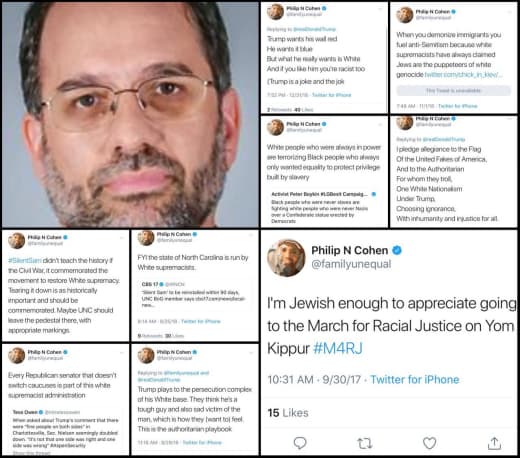520x458 pixels.
Task: Open the #M4RJ hashtag link
Action: pyautogui.click(x=338, y=349)
